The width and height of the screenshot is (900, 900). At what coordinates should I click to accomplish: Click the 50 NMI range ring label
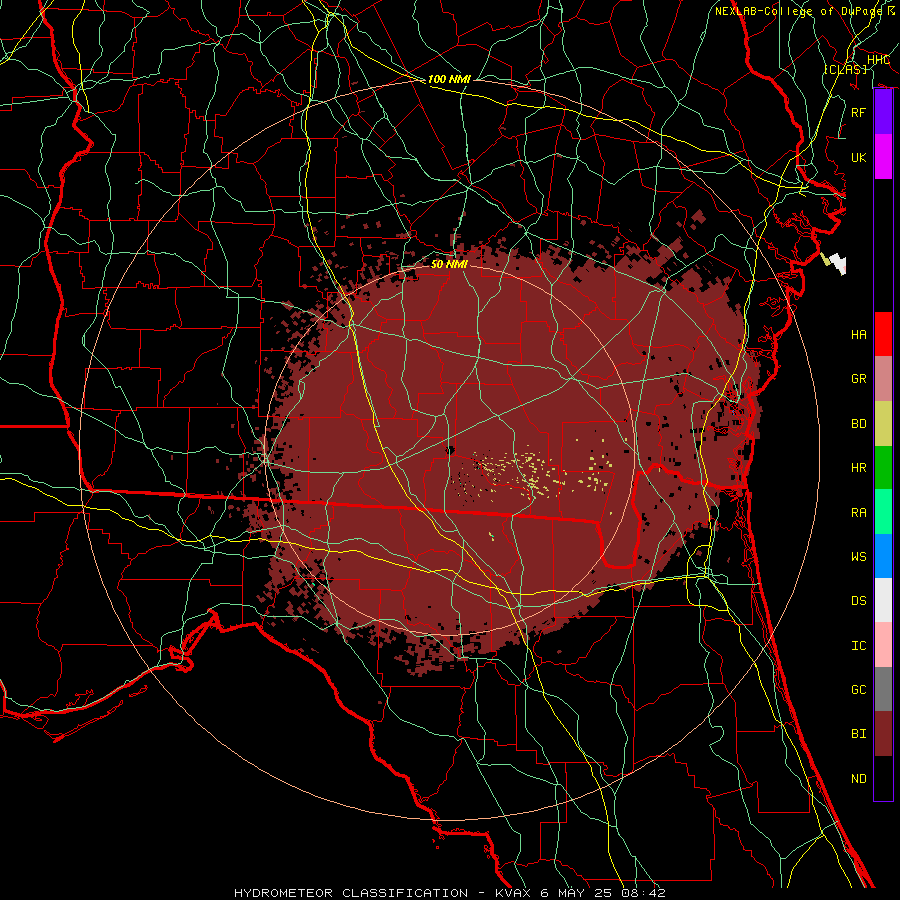pyautogui.click(x=449, y=264)
